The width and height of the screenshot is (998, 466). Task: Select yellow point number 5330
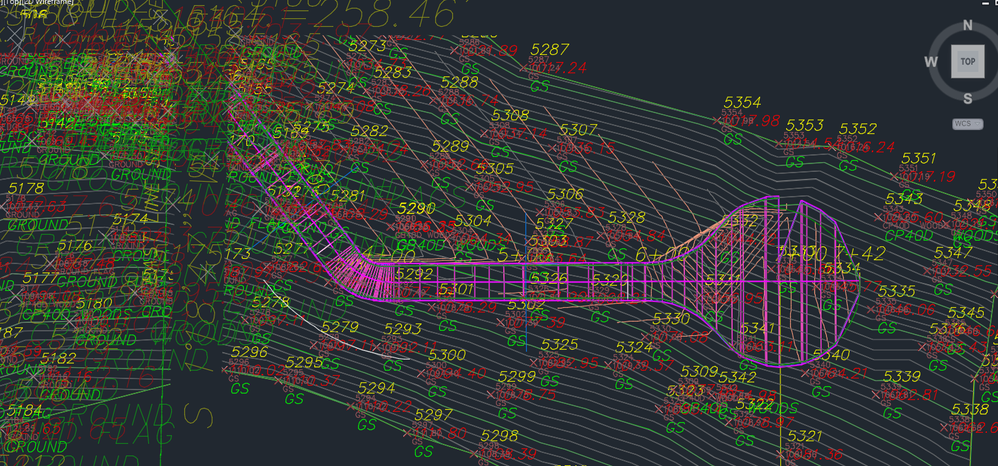click(671, 318)
